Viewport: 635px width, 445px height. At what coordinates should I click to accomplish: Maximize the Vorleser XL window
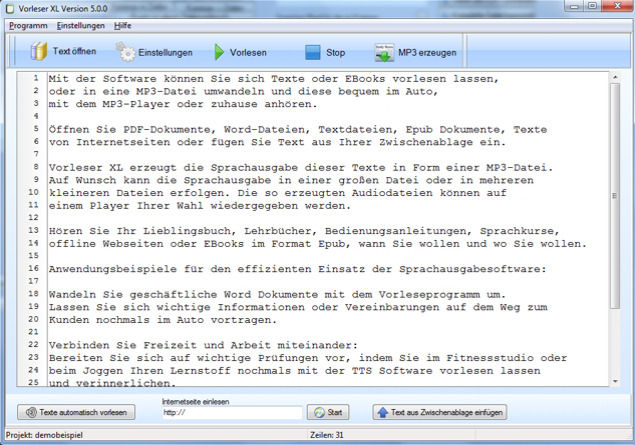coord(592,6)
